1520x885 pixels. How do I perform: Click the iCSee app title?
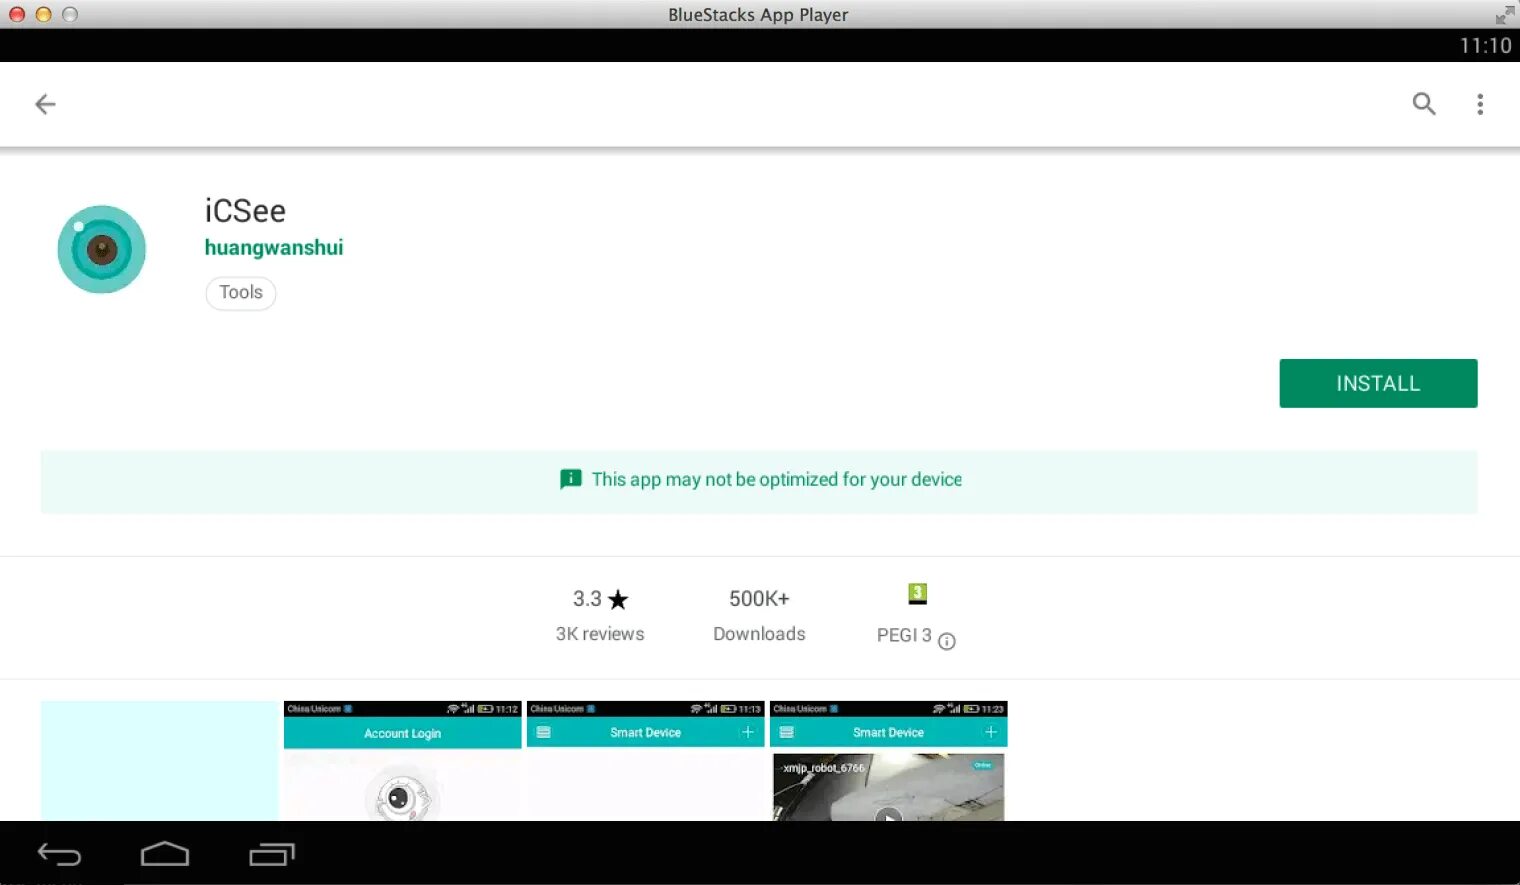tap(245, 211)
